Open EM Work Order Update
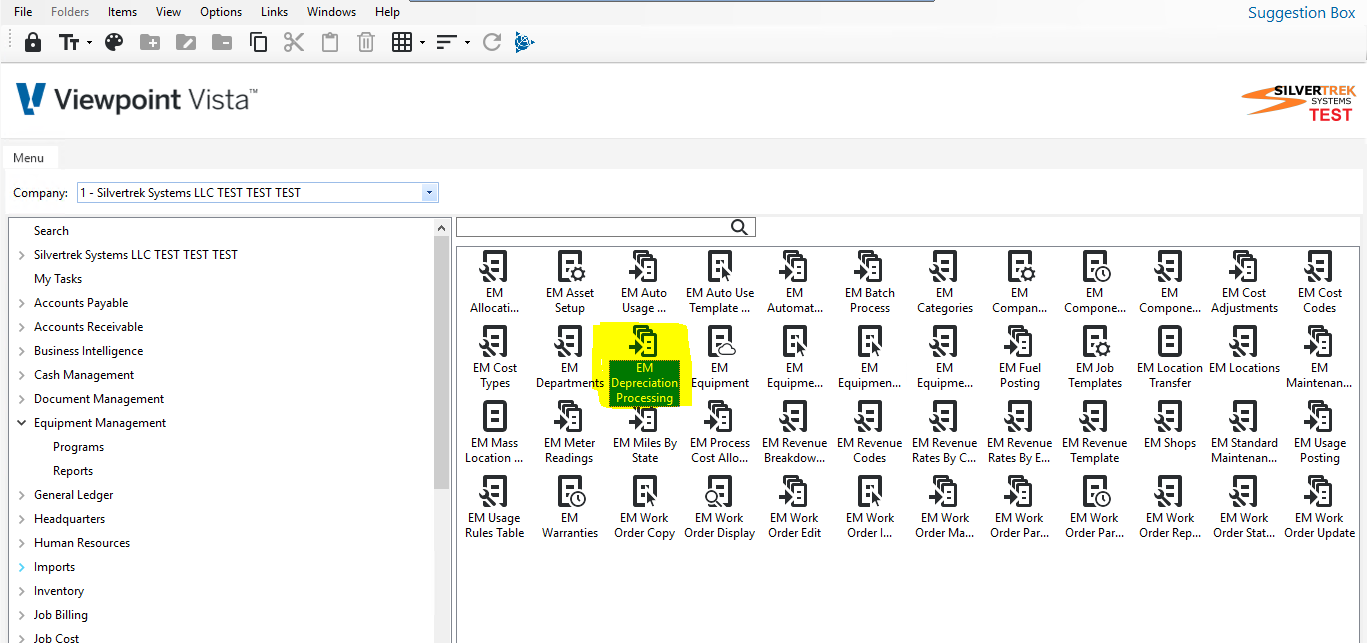 pos(1320,508)
